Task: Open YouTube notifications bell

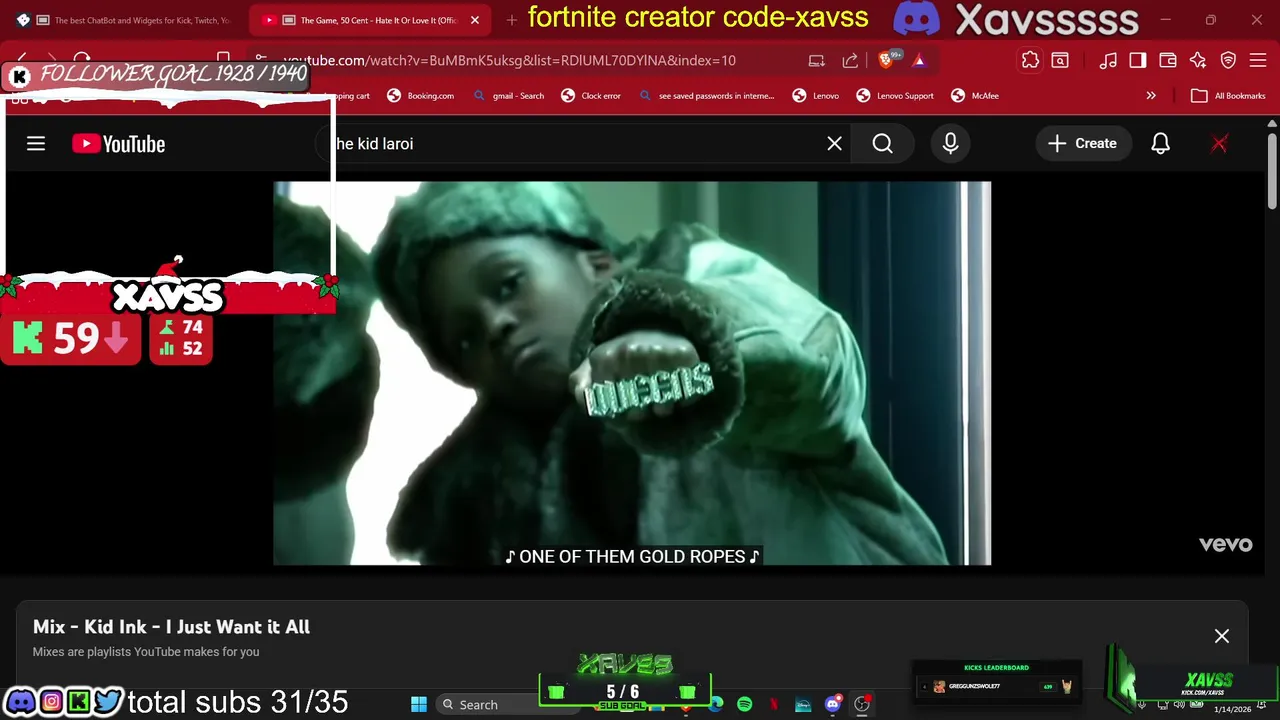Action: click(x=1160, y=144)
